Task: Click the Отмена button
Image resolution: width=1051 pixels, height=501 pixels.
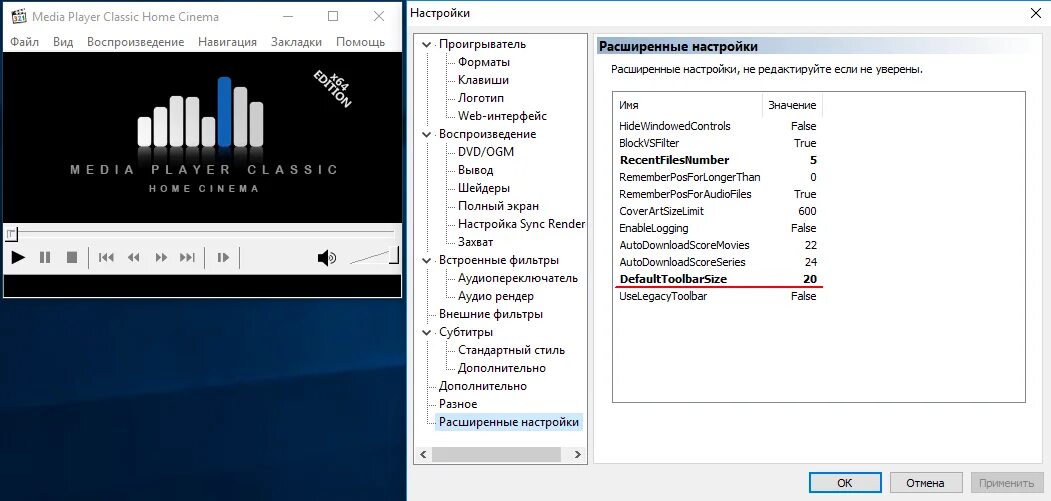Action: [926, 483]
